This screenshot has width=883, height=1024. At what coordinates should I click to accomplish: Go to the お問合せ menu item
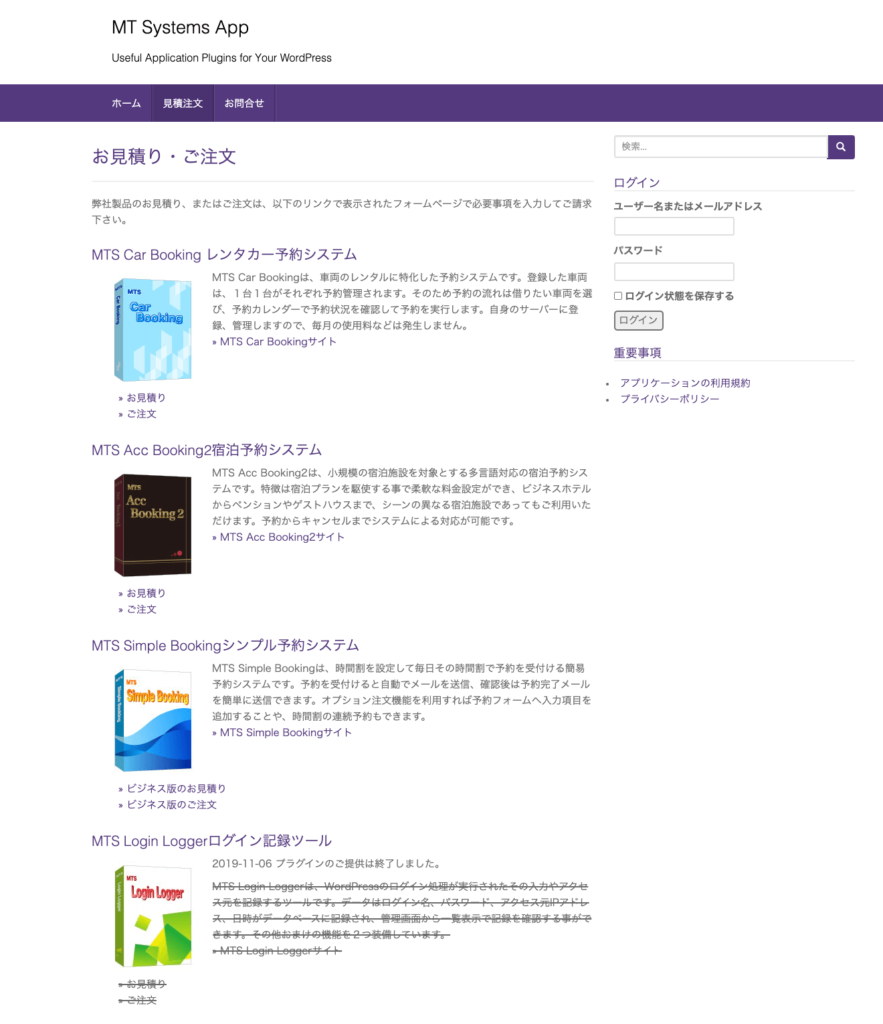244,104
